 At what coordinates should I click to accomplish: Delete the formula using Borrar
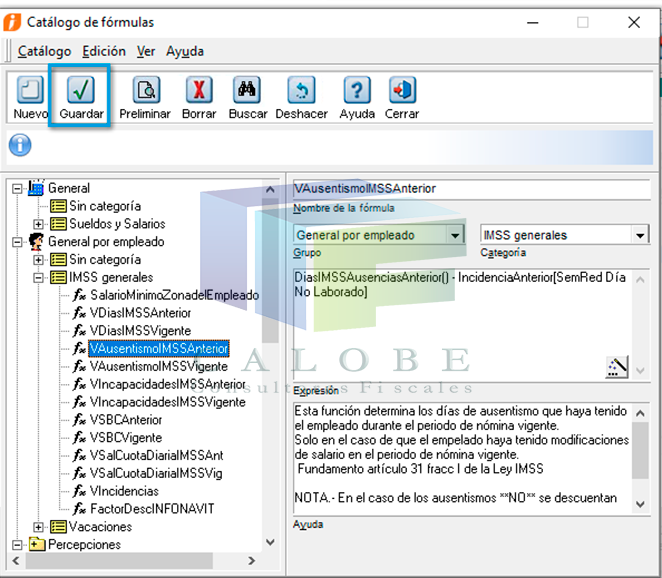click(199, 90)
